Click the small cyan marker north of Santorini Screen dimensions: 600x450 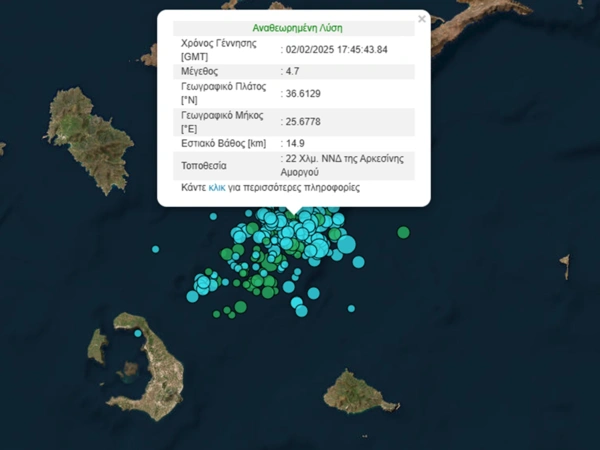click(x=138, y=334)
